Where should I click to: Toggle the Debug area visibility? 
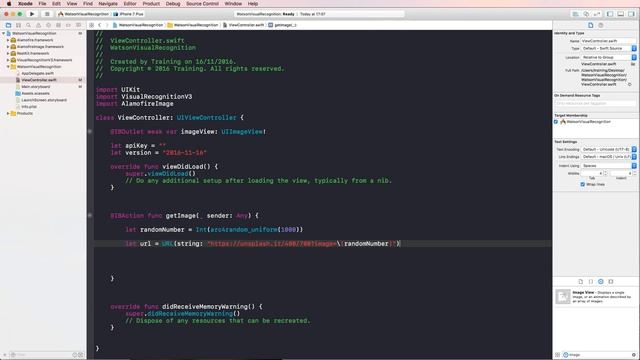[620, 14]
